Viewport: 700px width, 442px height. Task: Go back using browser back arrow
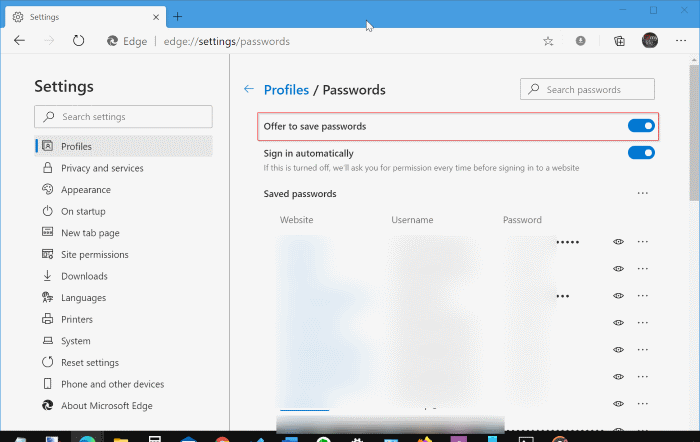(x=19, y=41)
